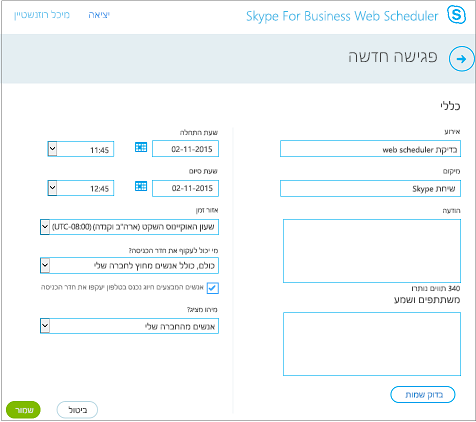Expand the 11:45 start time dropdown

point(52,149)
